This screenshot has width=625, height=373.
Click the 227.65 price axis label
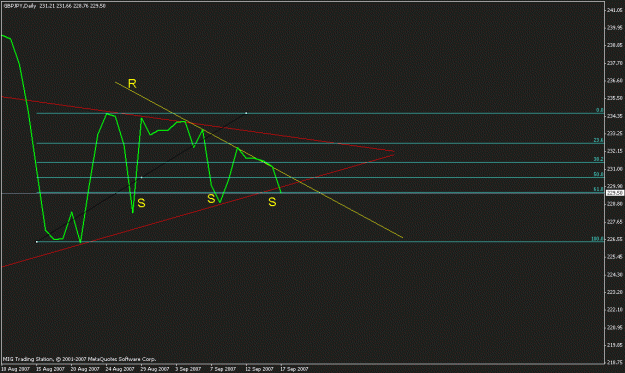tap(615, 222)
